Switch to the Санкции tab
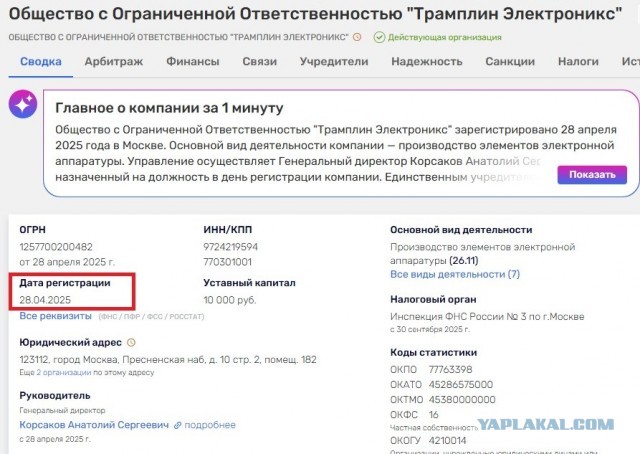The image size is (640, 454). pyautogui.click(x=510, y=62)
